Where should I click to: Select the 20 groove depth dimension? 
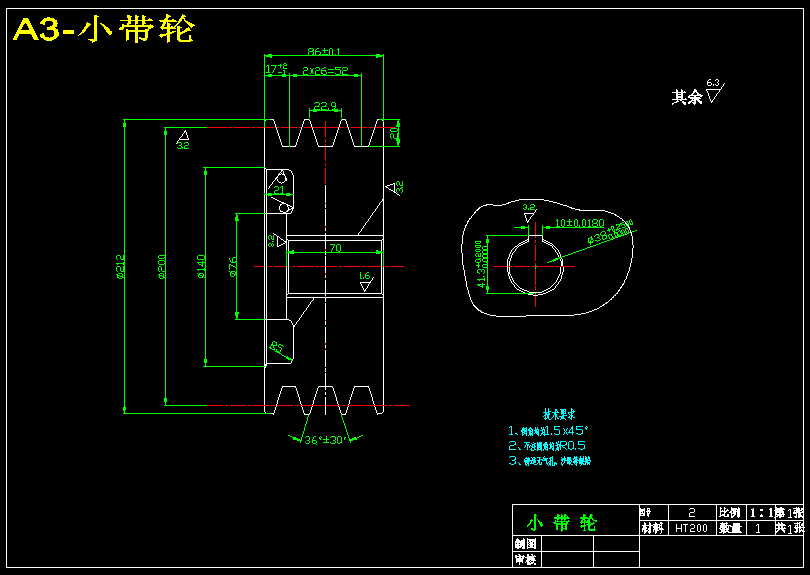[394, 133]
